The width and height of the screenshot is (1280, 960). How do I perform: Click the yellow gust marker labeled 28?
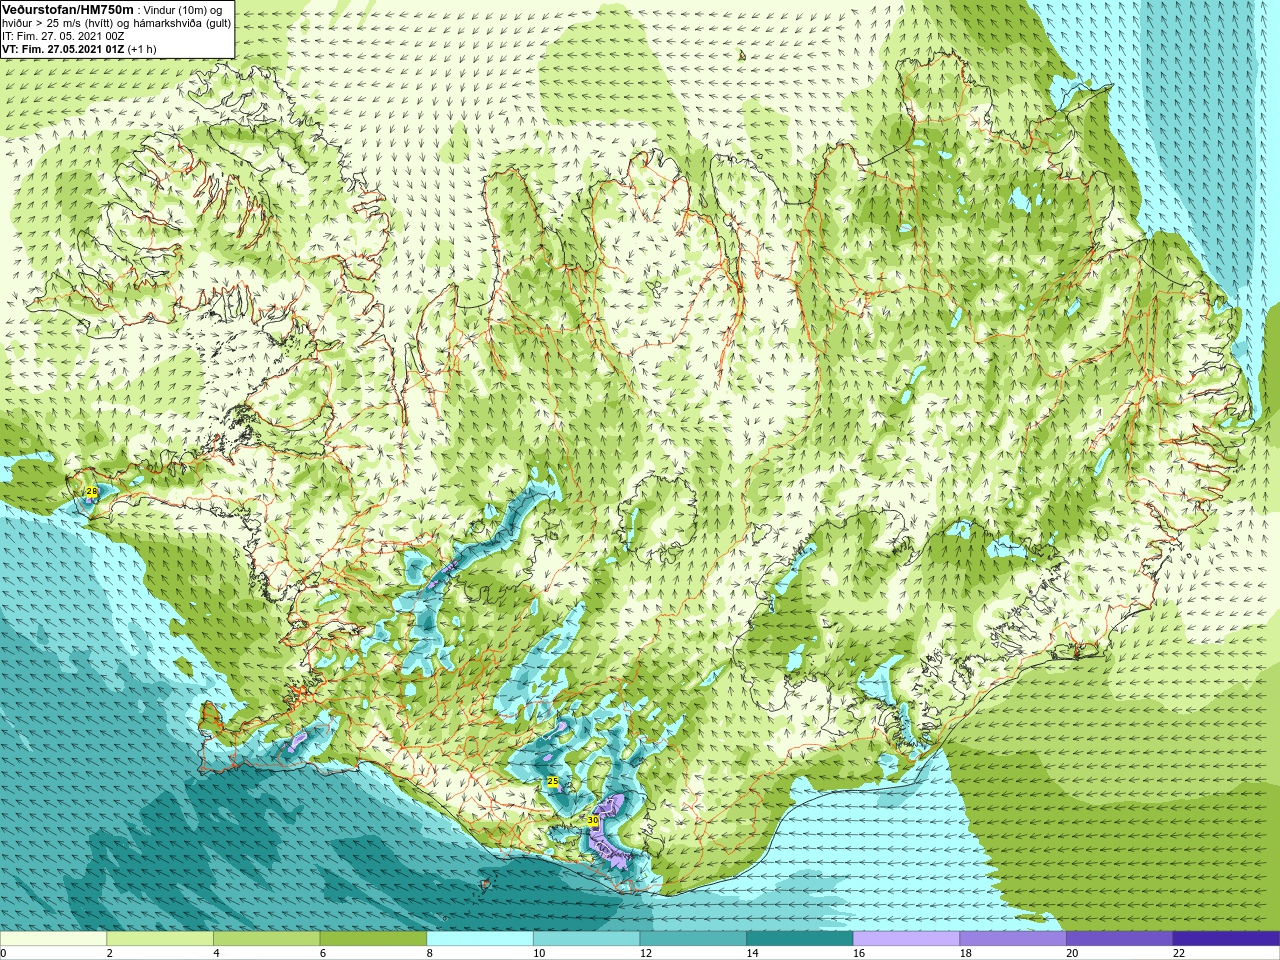(91, 492)
